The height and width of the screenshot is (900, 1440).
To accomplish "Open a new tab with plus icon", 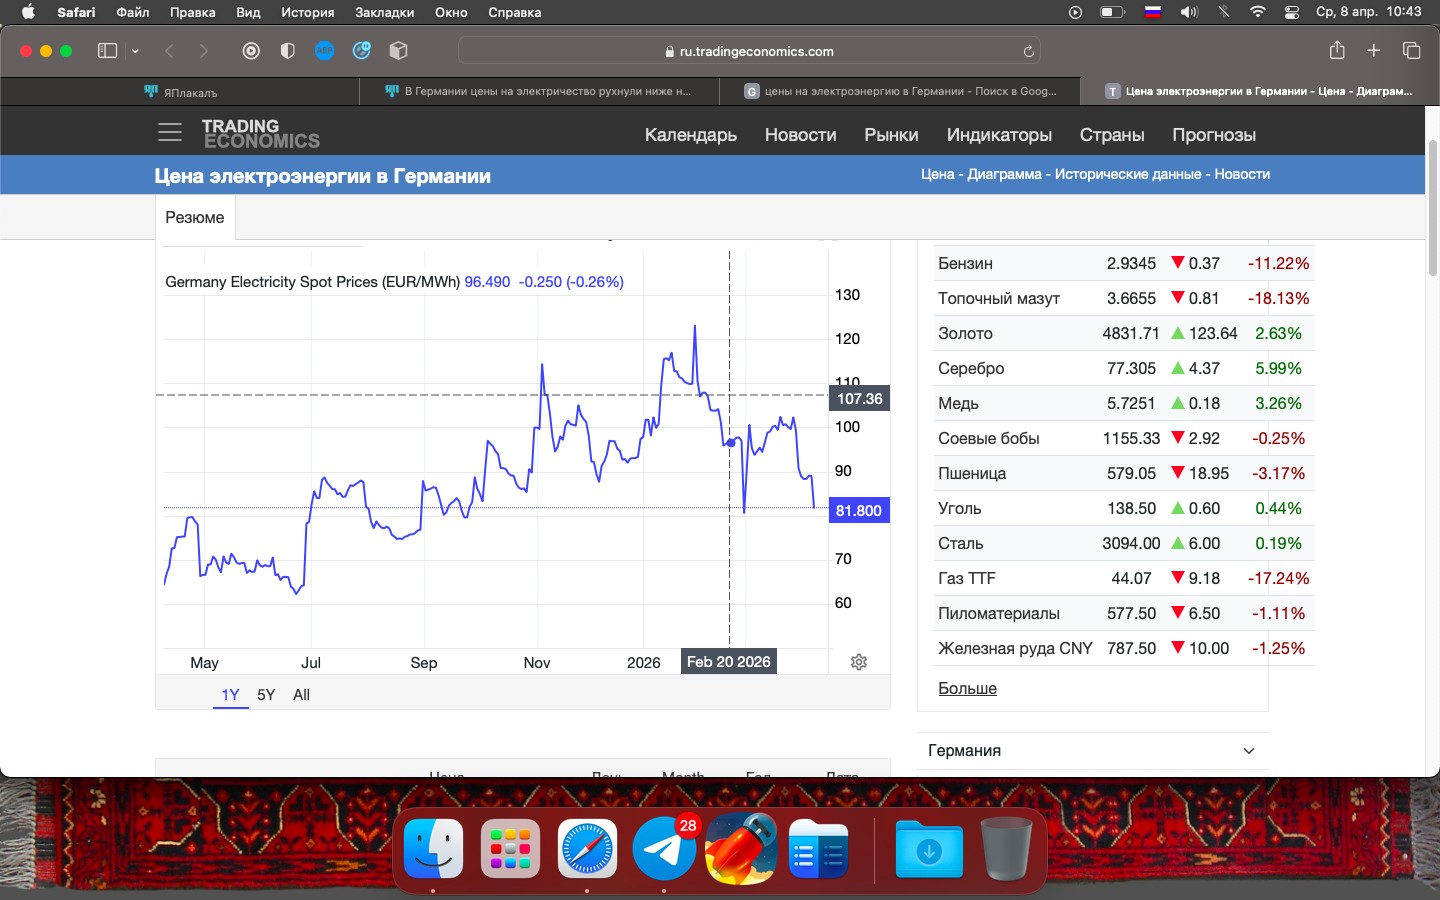I will pyautogui.click(x=1374, y=50).
